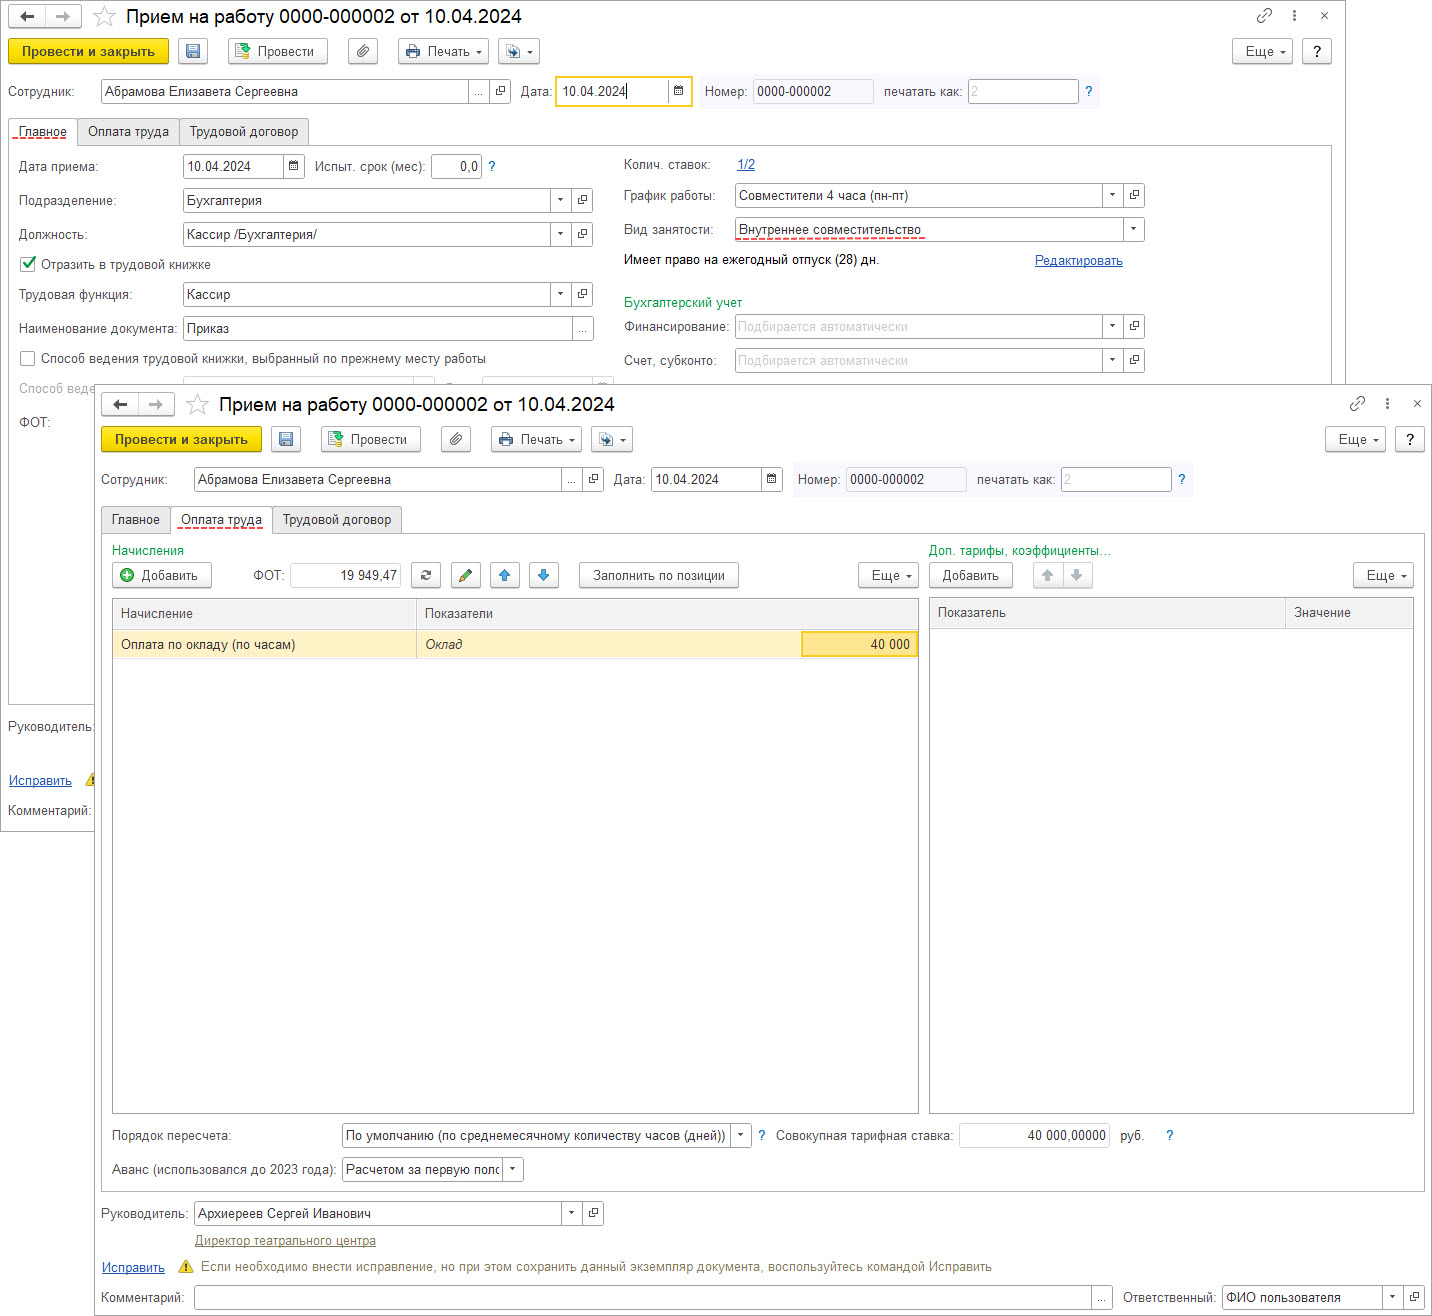1432x1316 pixels.
Task: Open calendar for Дата приема field
Action: (x=294, y=166)
